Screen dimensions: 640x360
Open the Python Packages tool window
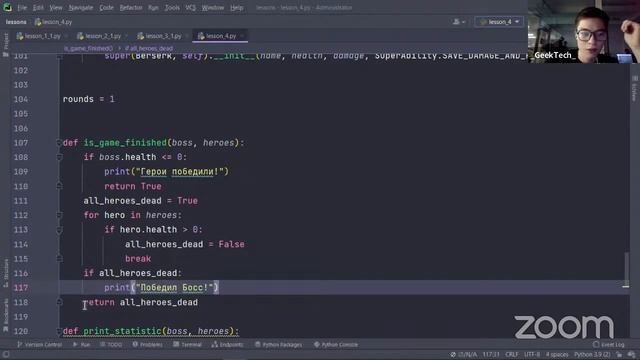(279, 345)
